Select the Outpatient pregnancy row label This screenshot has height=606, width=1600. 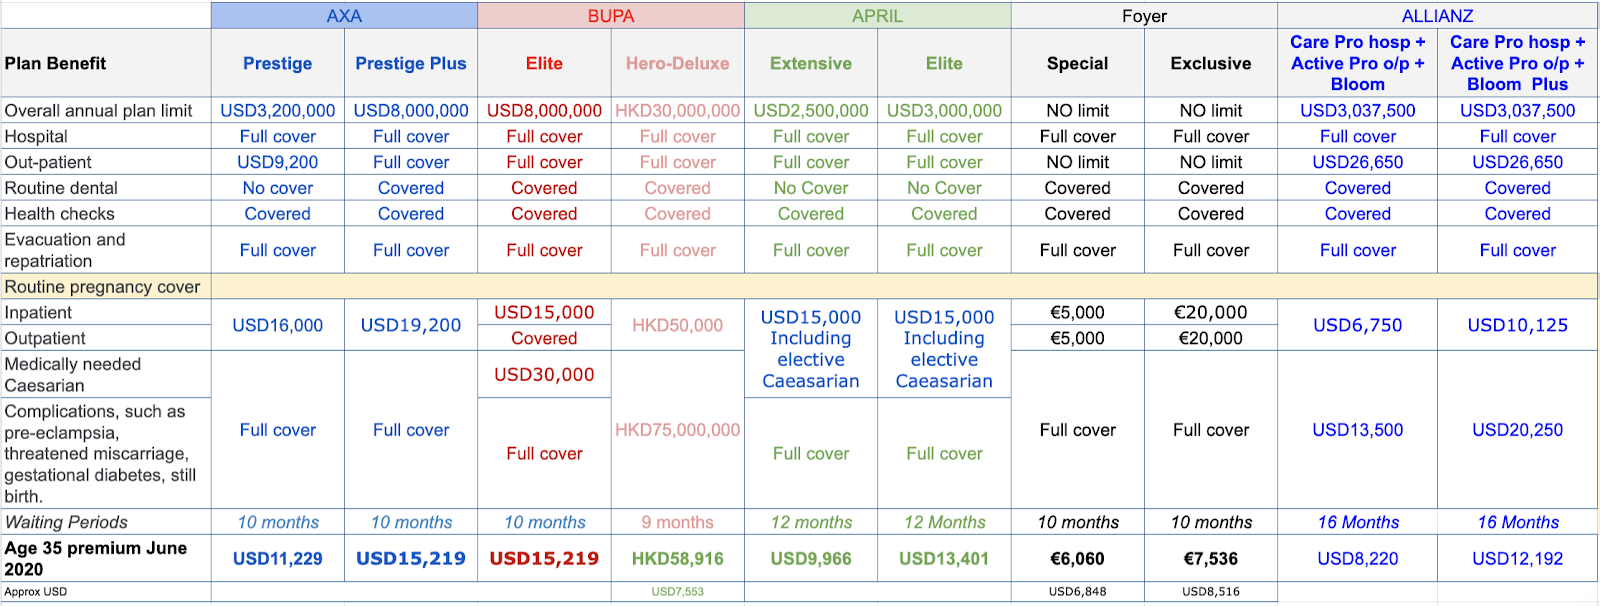point(106,338)
